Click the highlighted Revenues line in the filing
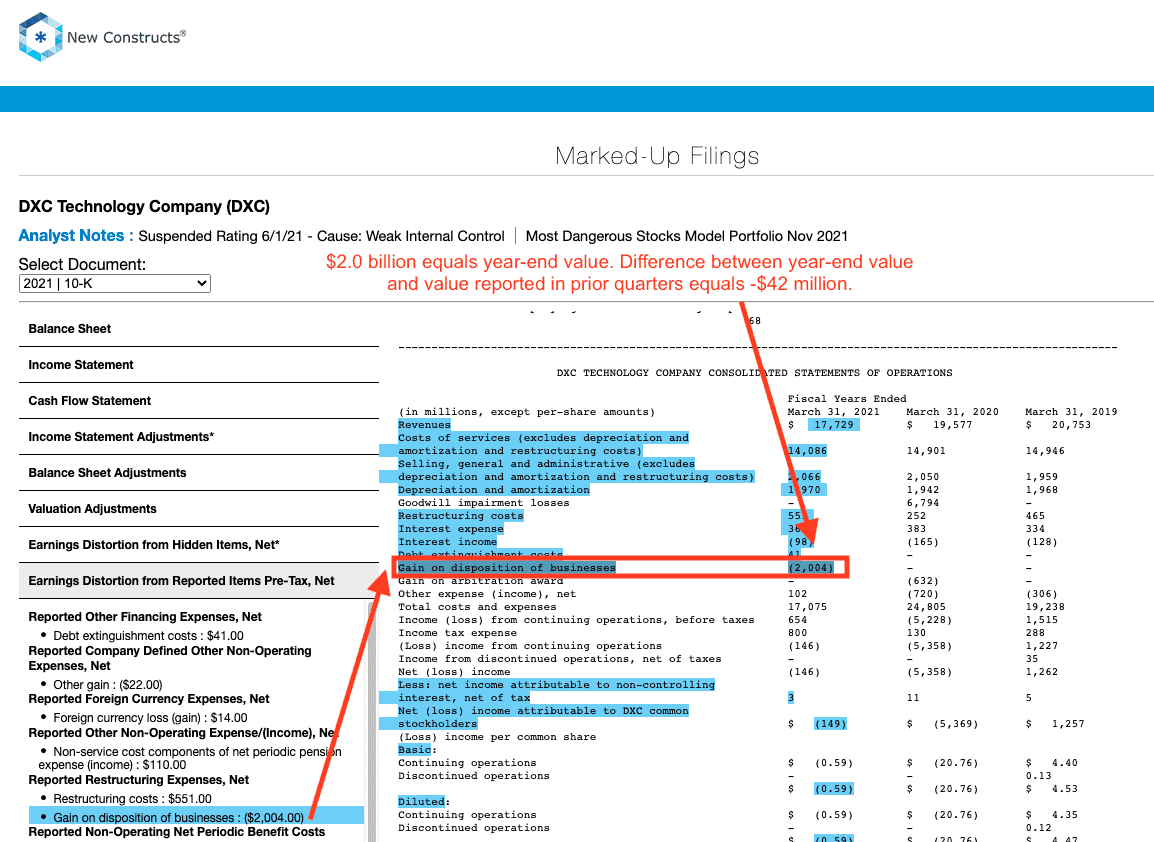1154x842 pixels. pyautogui.click(x=424, y=425)
